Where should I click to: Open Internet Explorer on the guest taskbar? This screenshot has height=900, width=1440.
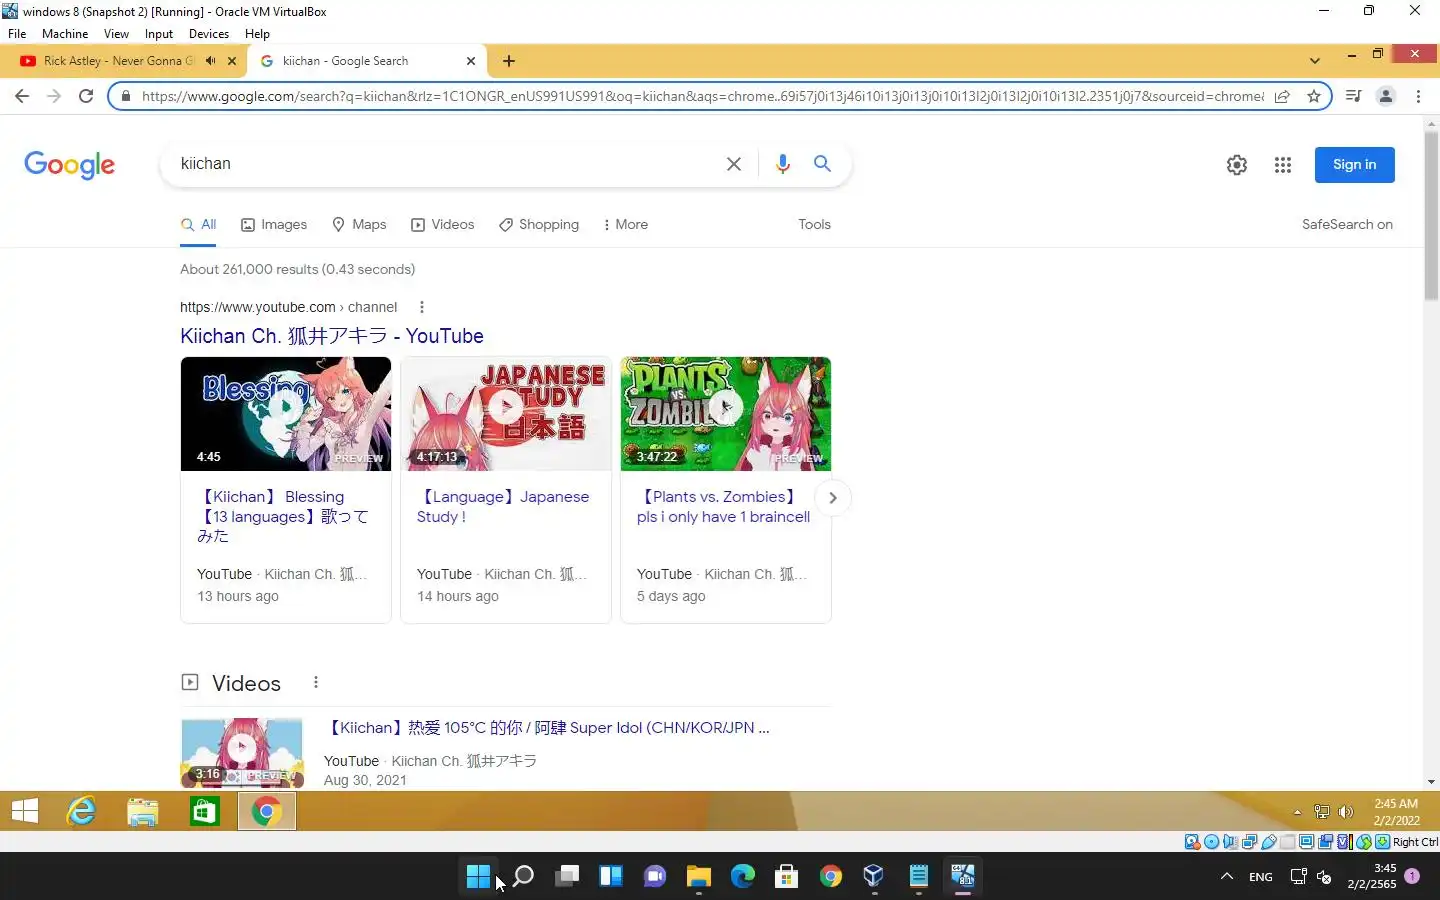tap(81, 811)
